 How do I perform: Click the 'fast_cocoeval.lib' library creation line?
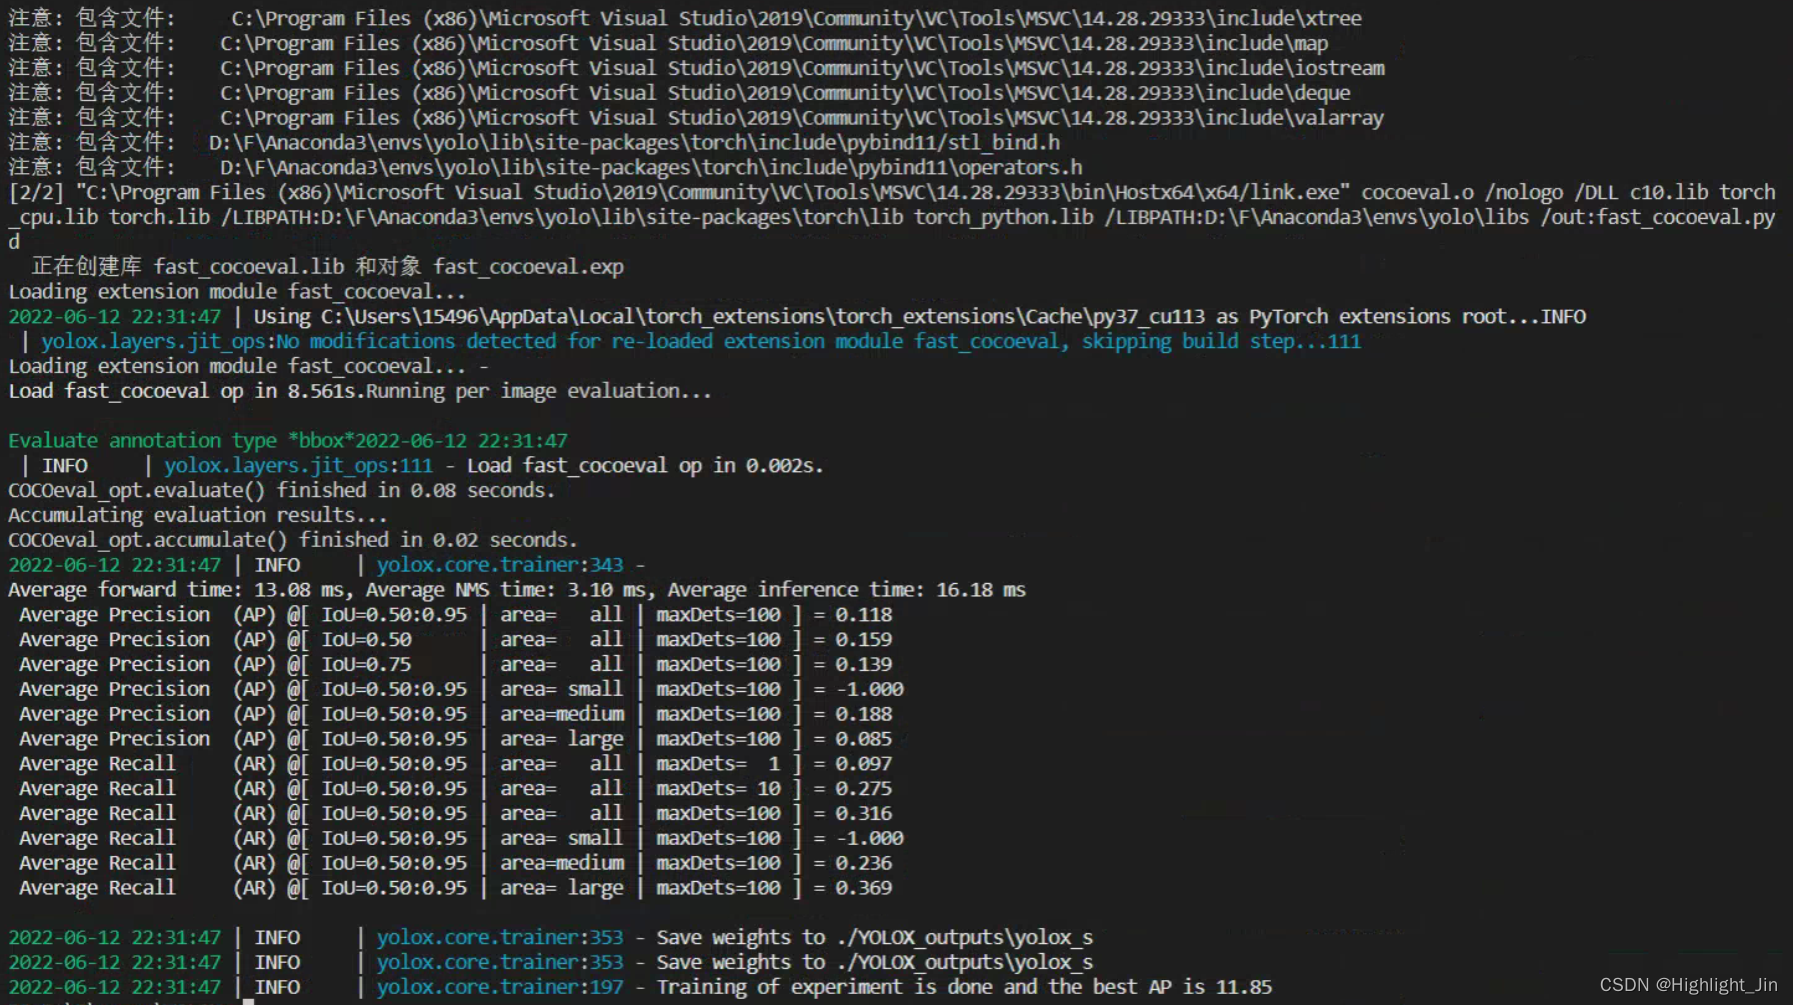pos(327,267)
